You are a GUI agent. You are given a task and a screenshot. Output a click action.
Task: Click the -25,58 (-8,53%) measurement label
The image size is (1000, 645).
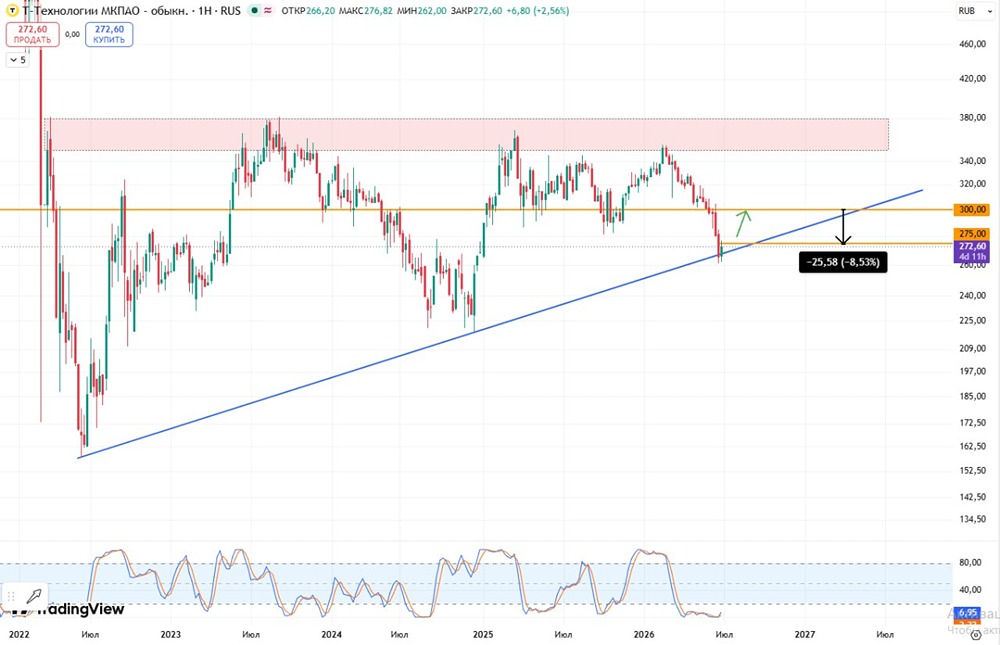point(842,262)
